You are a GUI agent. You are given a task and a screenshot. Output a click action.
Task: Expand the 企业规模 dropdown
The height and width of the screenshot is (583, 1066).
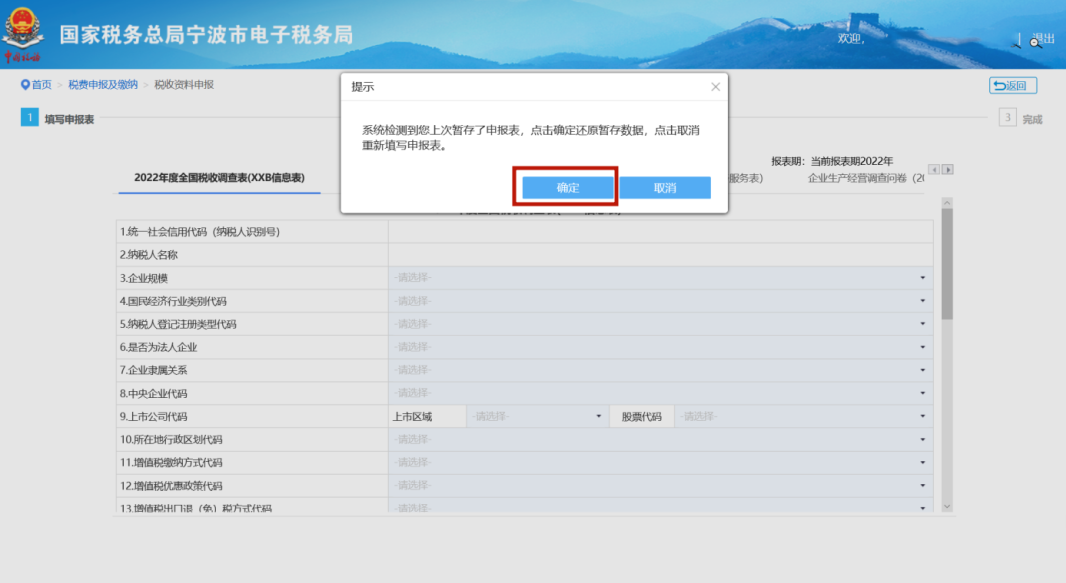point(660,278)
